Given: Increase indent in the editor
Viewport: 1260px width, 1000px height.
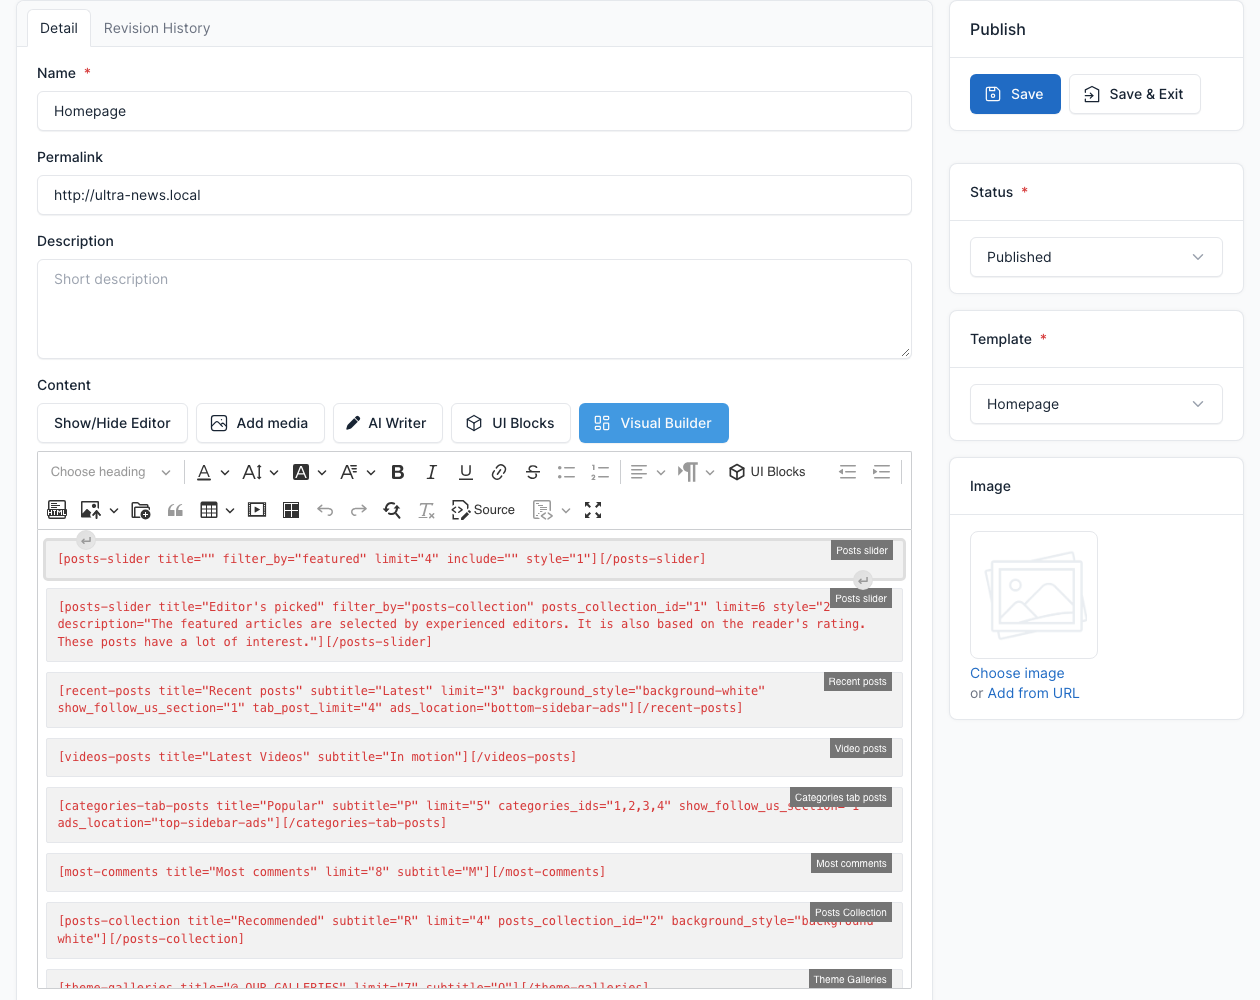Looking at the screenshot, I should tap(881, 472).
